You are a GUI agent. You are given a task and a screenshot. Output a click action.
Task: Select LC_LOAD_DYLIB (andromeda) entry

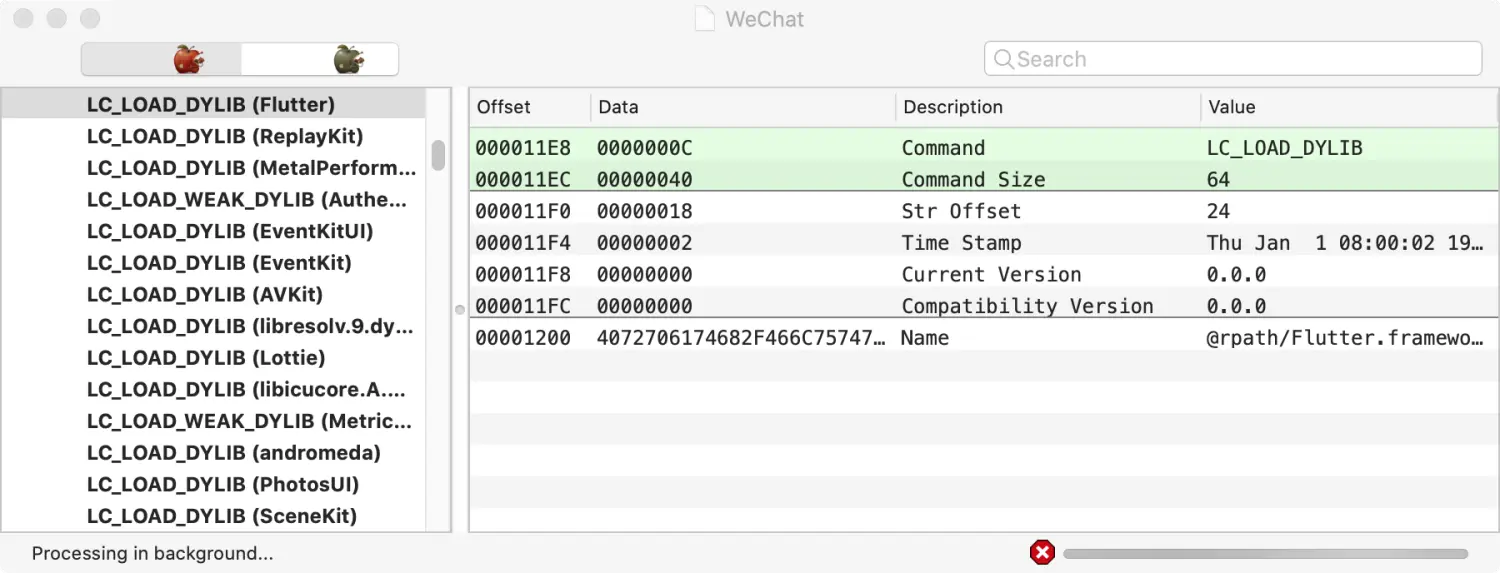point(234,453)
